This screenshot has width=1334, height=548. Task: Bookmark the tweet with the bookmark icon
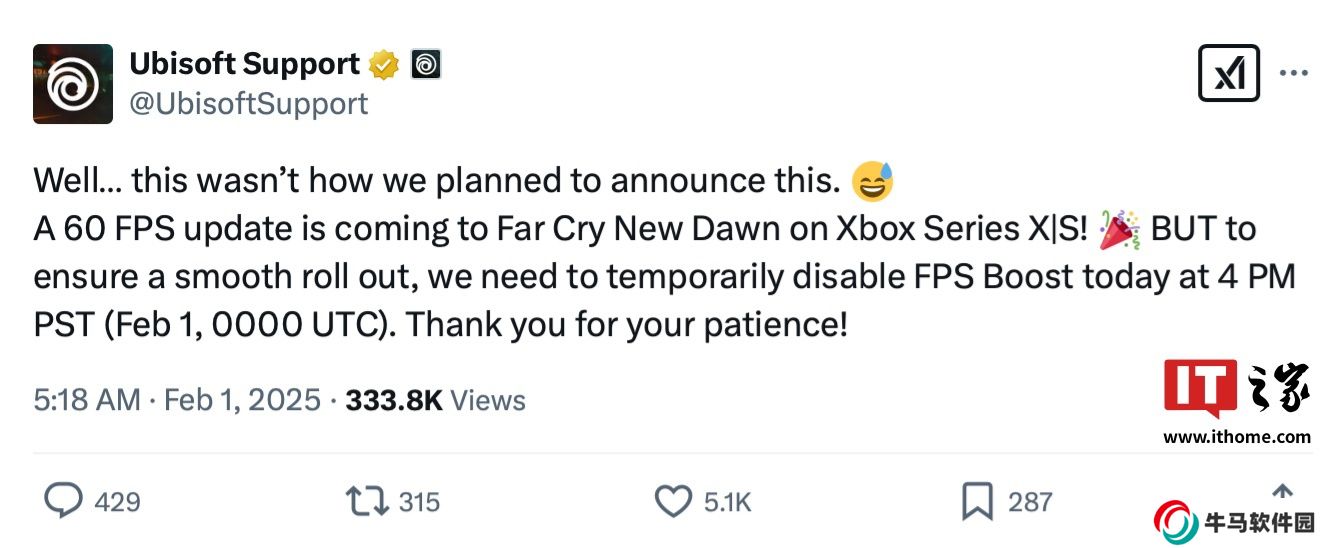coord(976,501)
